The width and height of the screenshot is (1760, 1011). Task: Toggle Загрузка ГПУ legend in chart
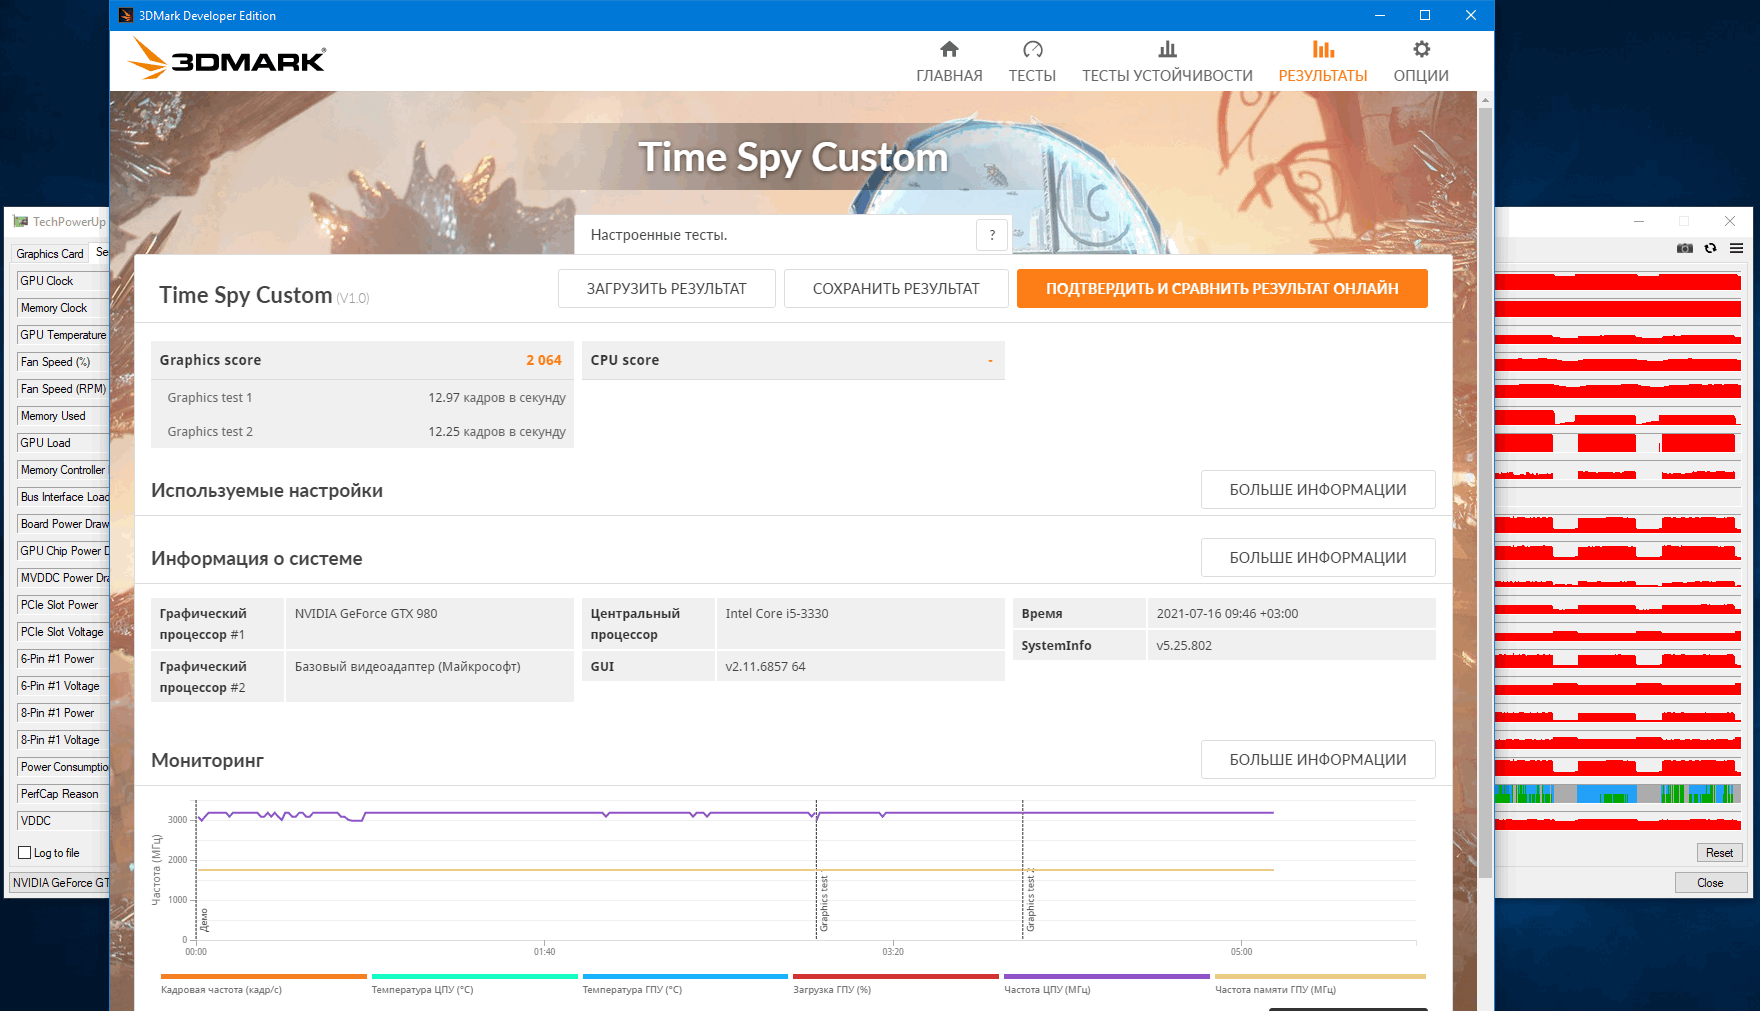coord(896,984)
